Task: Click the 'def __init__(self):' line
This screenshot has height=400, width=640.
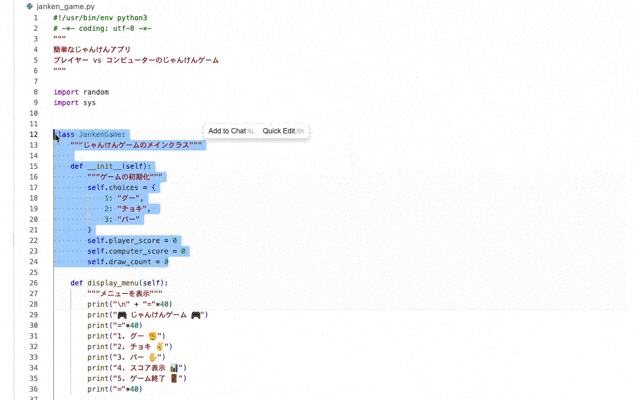Action: pos(111,166)
